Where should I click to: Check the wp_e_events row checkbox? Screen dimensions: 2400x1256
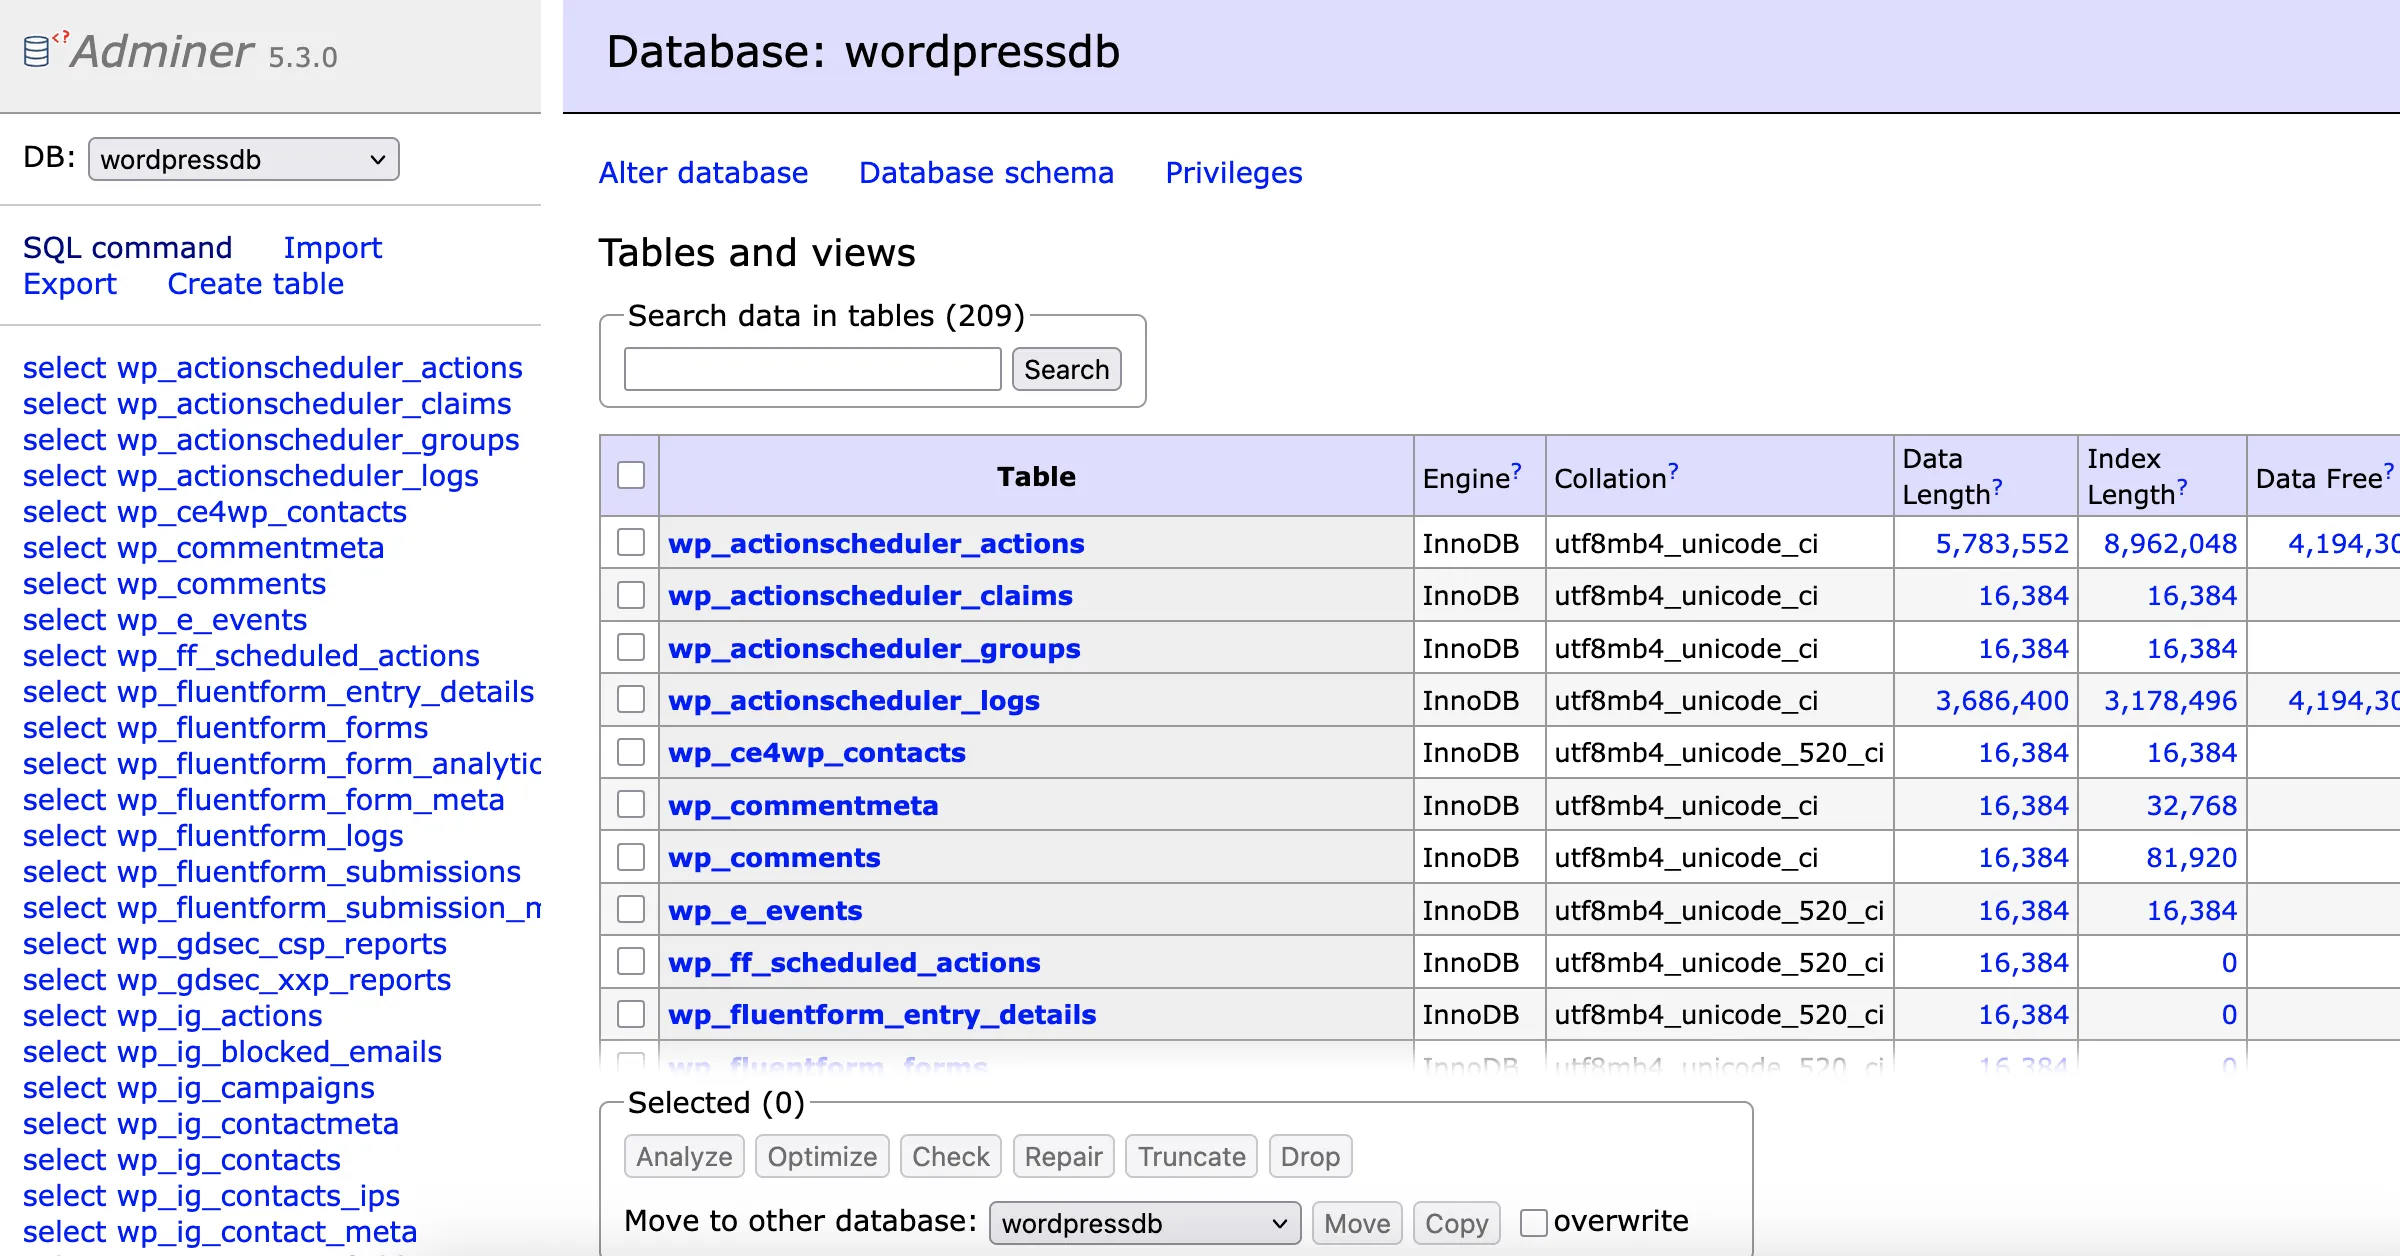click(x=631, y=909)
